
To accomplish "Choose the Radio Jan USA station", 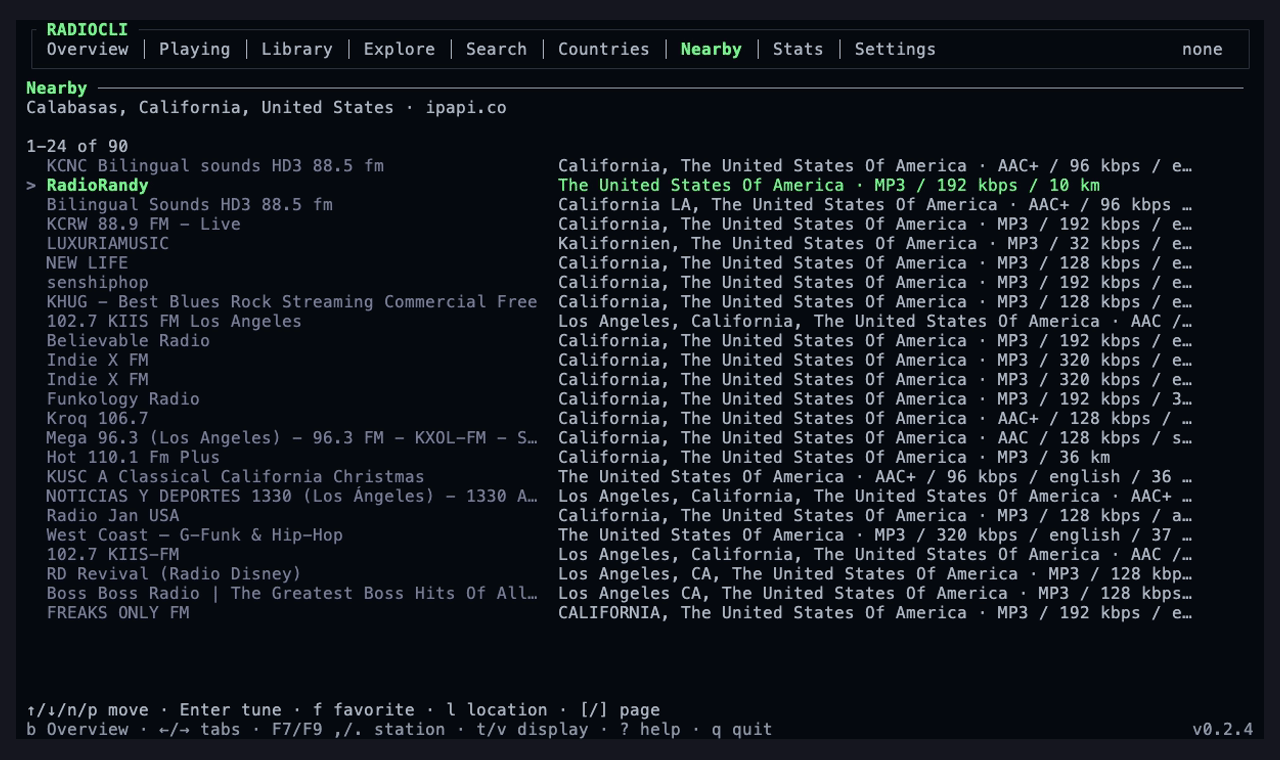I will click(x=619, y=516).
